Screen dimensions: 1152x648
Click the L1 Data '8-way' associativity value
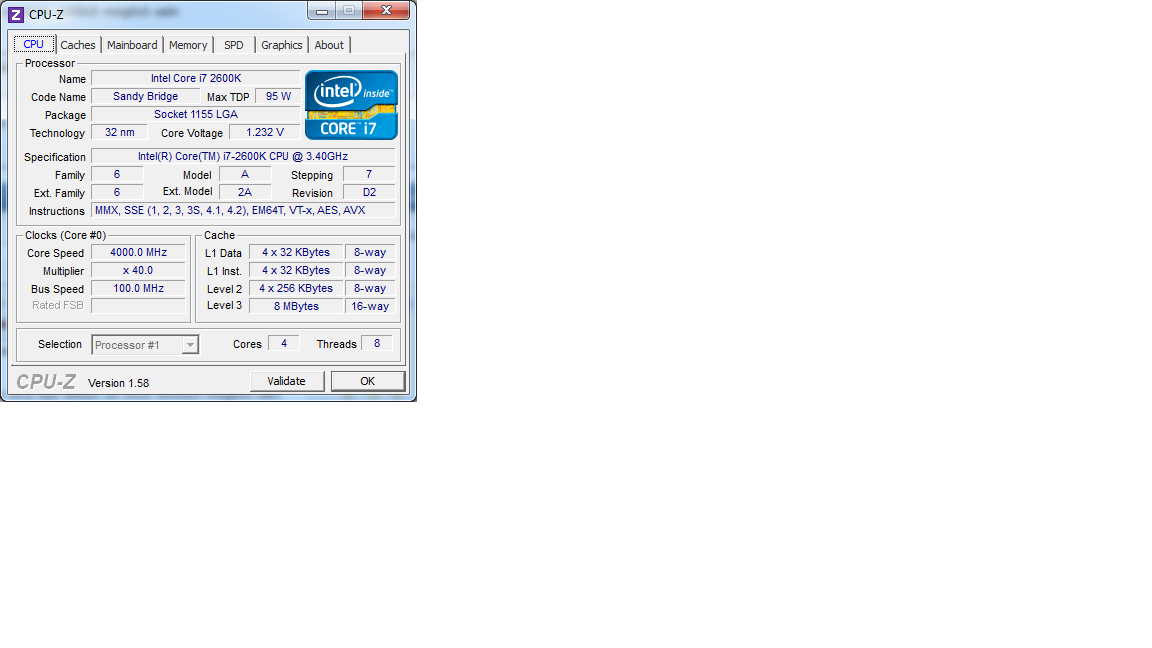pyautogui.click(x=370, y=252)
